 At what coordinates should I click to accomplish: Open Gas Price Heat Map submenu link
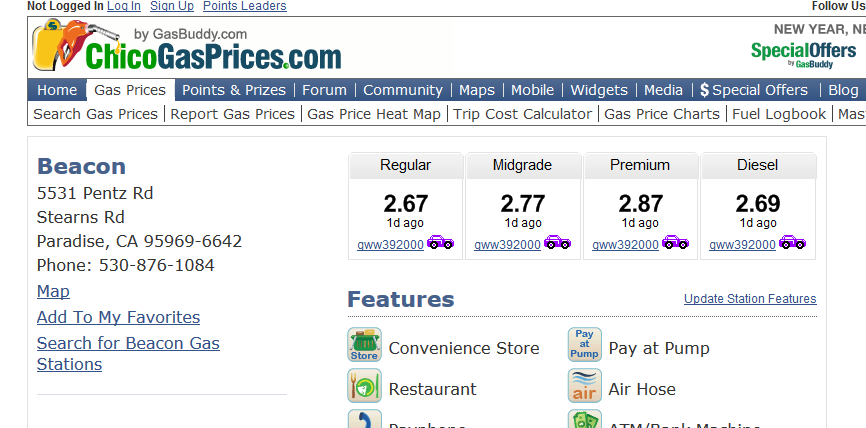[x=374, y=114]
